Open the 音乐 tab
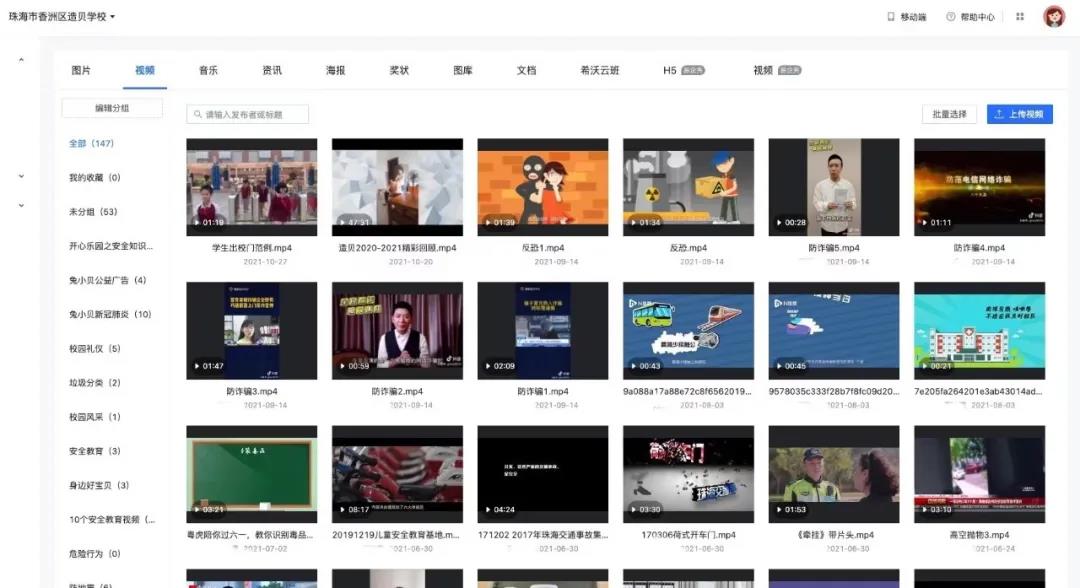This screenshot has width=1080, height=588. 208,70
